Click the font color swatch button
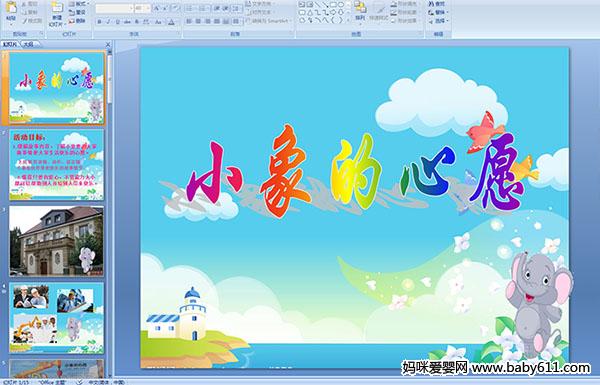This screenshot has width=600, height=385. point(171,22)
